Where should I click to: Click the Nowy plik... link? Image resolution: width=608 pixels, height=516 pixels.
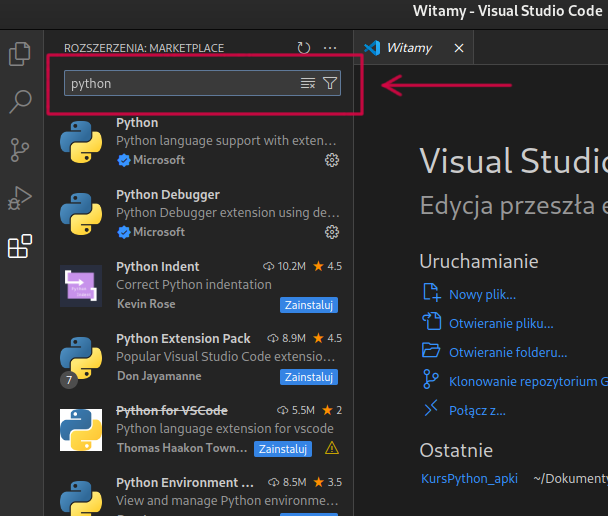click(x=482, y=295)
